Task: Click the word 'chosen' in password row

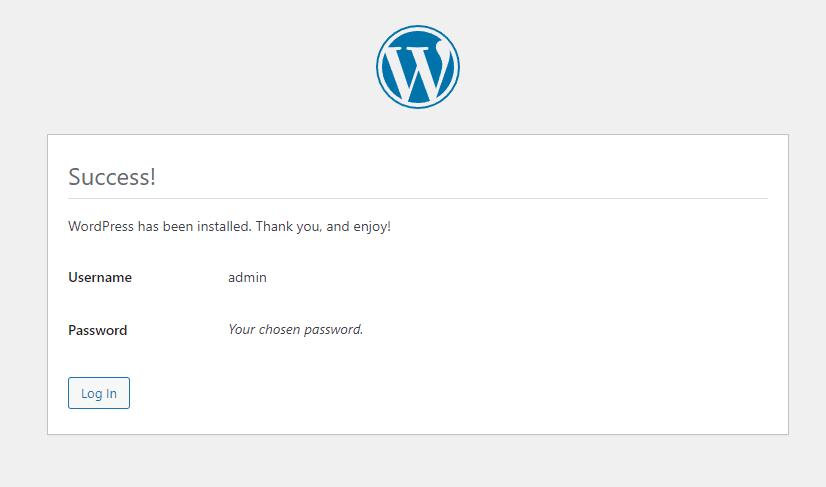Action: (x=281, y=329)
